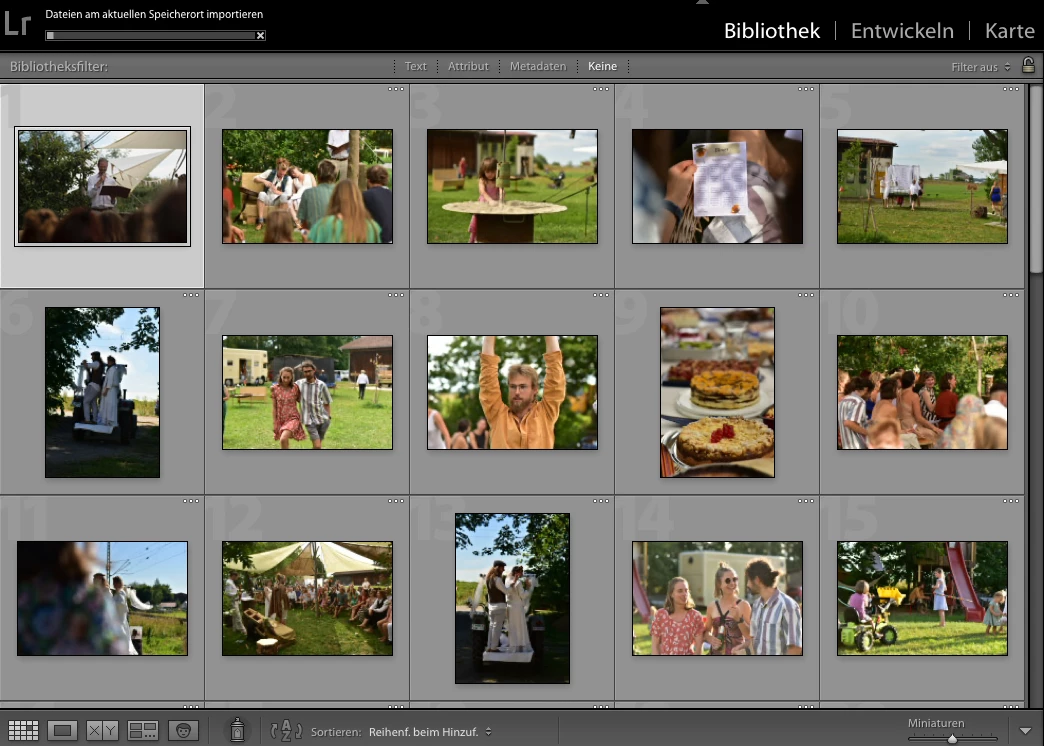Open options dots on cell 2
Viewport: 1044px width, 746px height.
(395, 89)
